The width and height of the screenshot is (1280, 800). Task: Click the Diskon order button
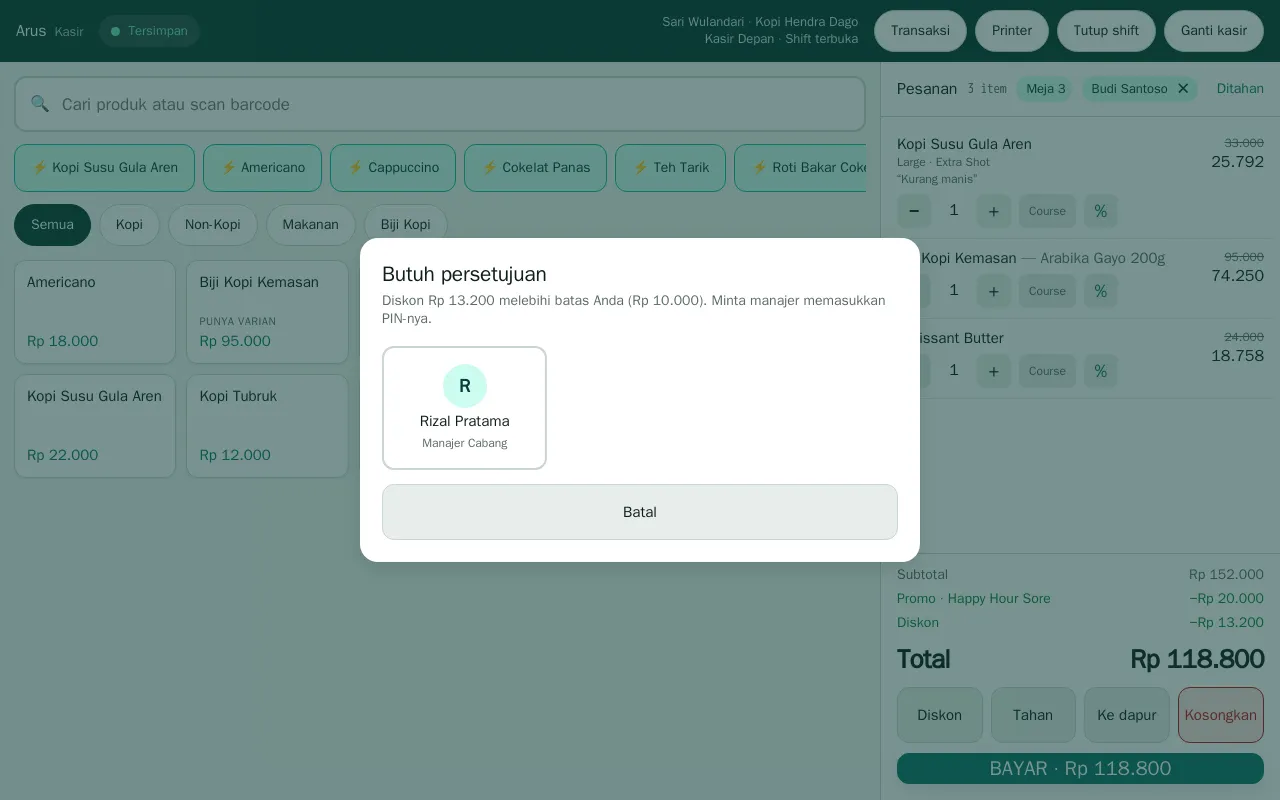(939, 715)
